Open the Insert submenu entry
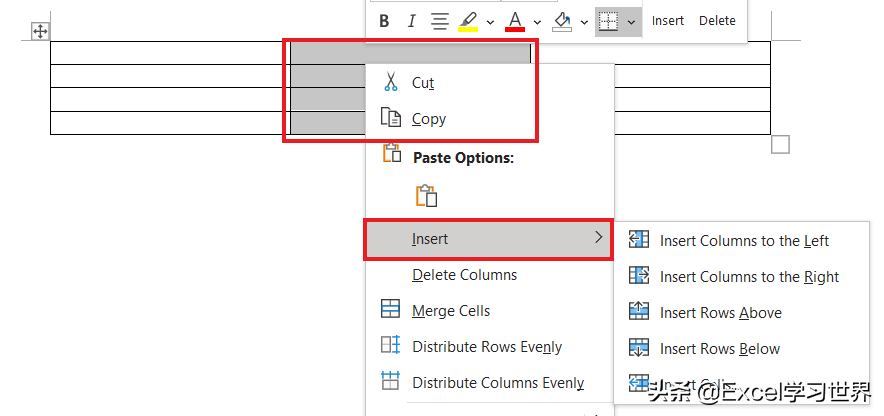The width and height of the screenshot is (884, 416). coord(488,240)
